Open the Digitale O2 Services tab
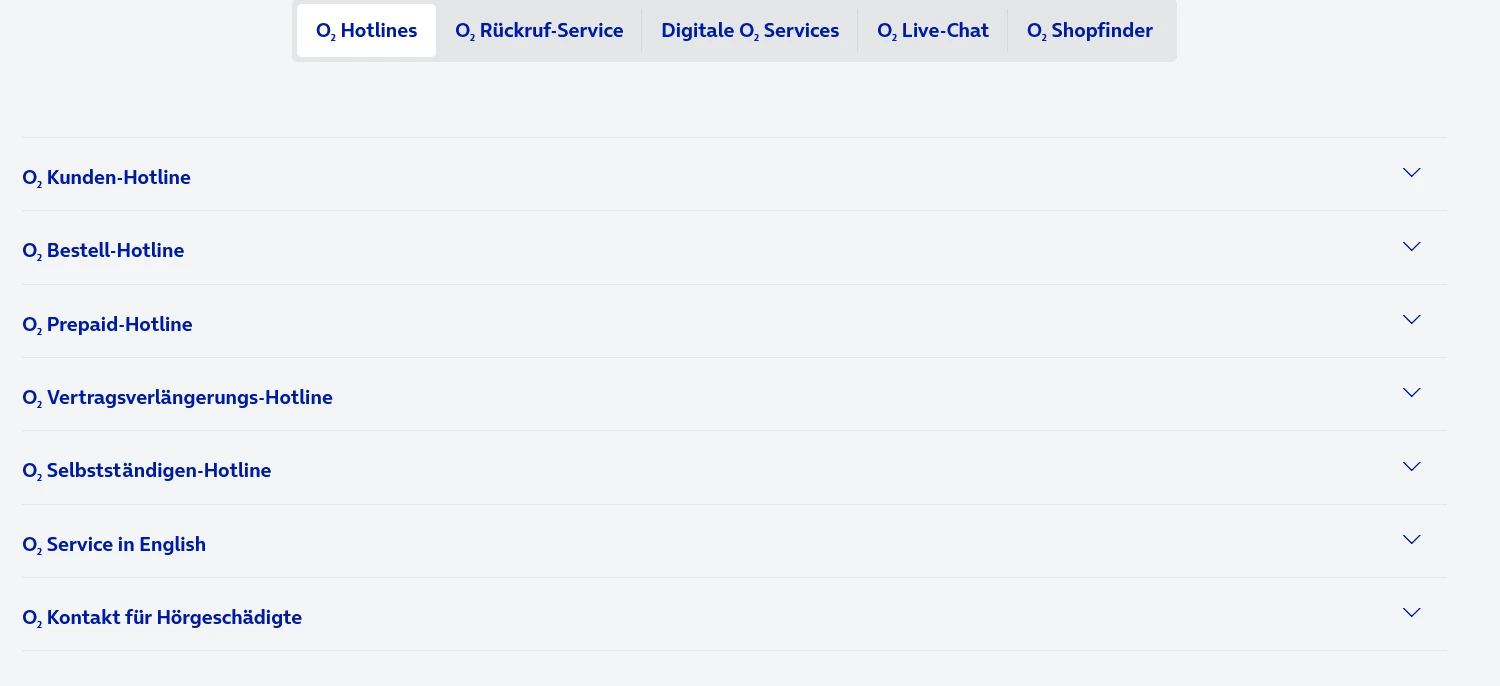Screen dimensions: 1500x686 coord(750,31)
